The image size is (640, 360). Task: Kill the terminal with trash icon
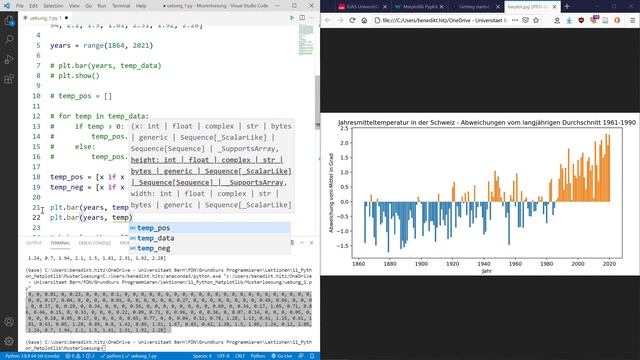point(292,243)
